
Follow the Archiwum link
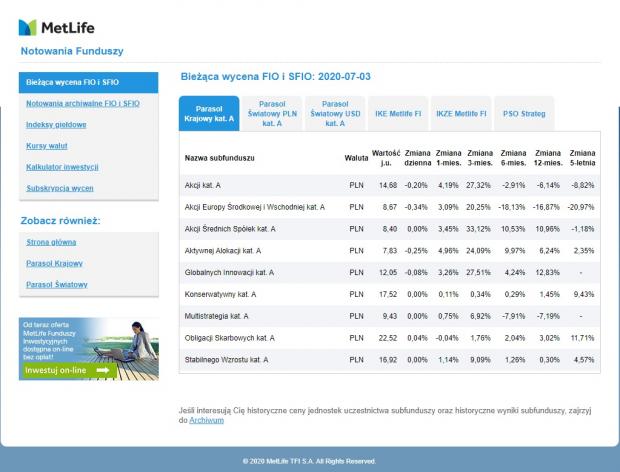206,420
